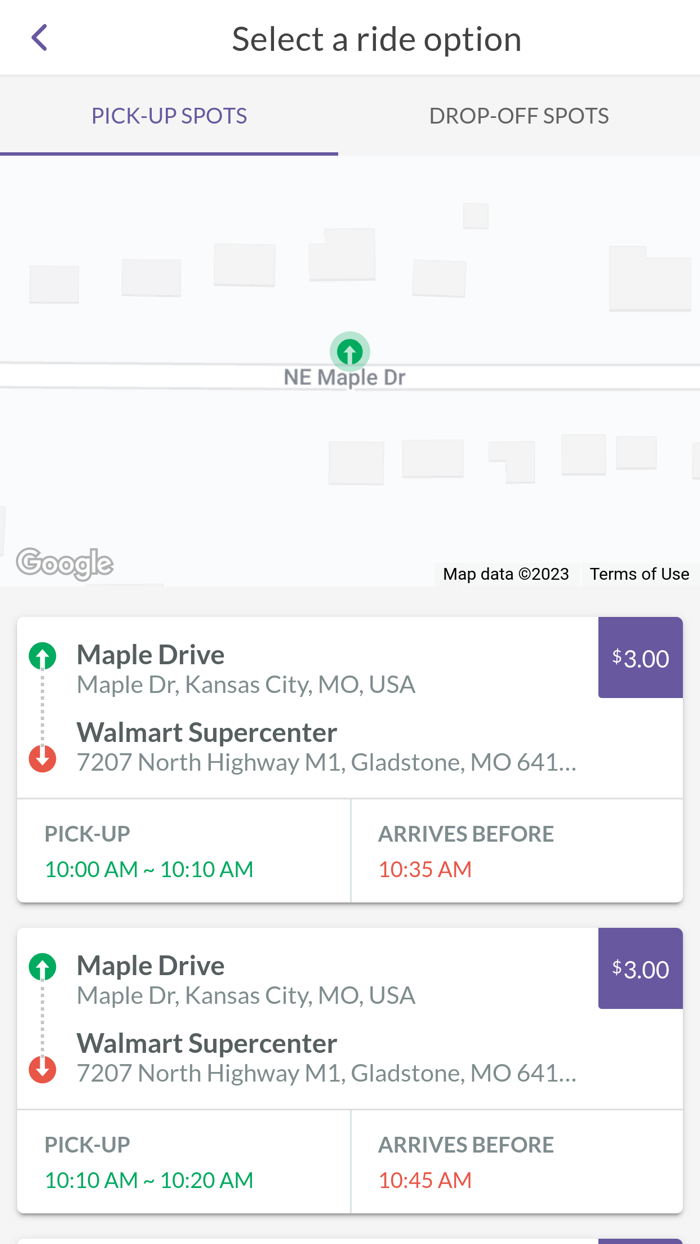Click the NE Maple Dr street label
The width and height of the screenshot is (700, 1244).
click(x=345, y=378)
